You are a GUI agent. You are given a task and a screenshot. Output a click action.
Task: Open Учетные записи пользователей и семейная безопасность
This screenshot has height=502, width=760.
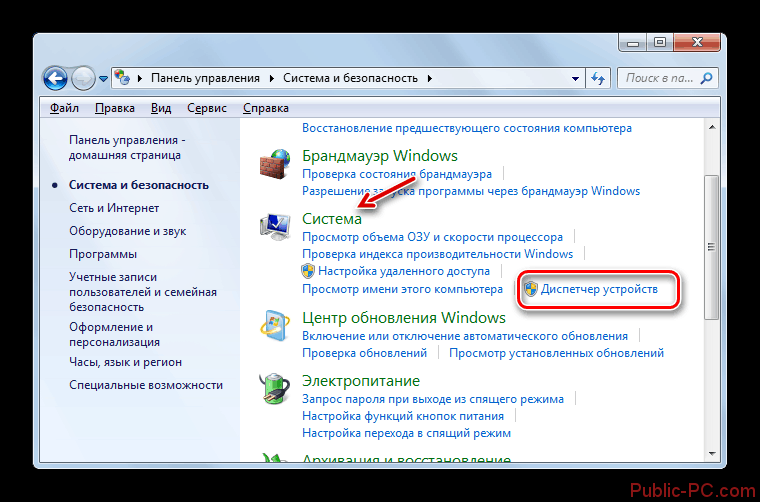pyautogui.click(x=142, y=292)
